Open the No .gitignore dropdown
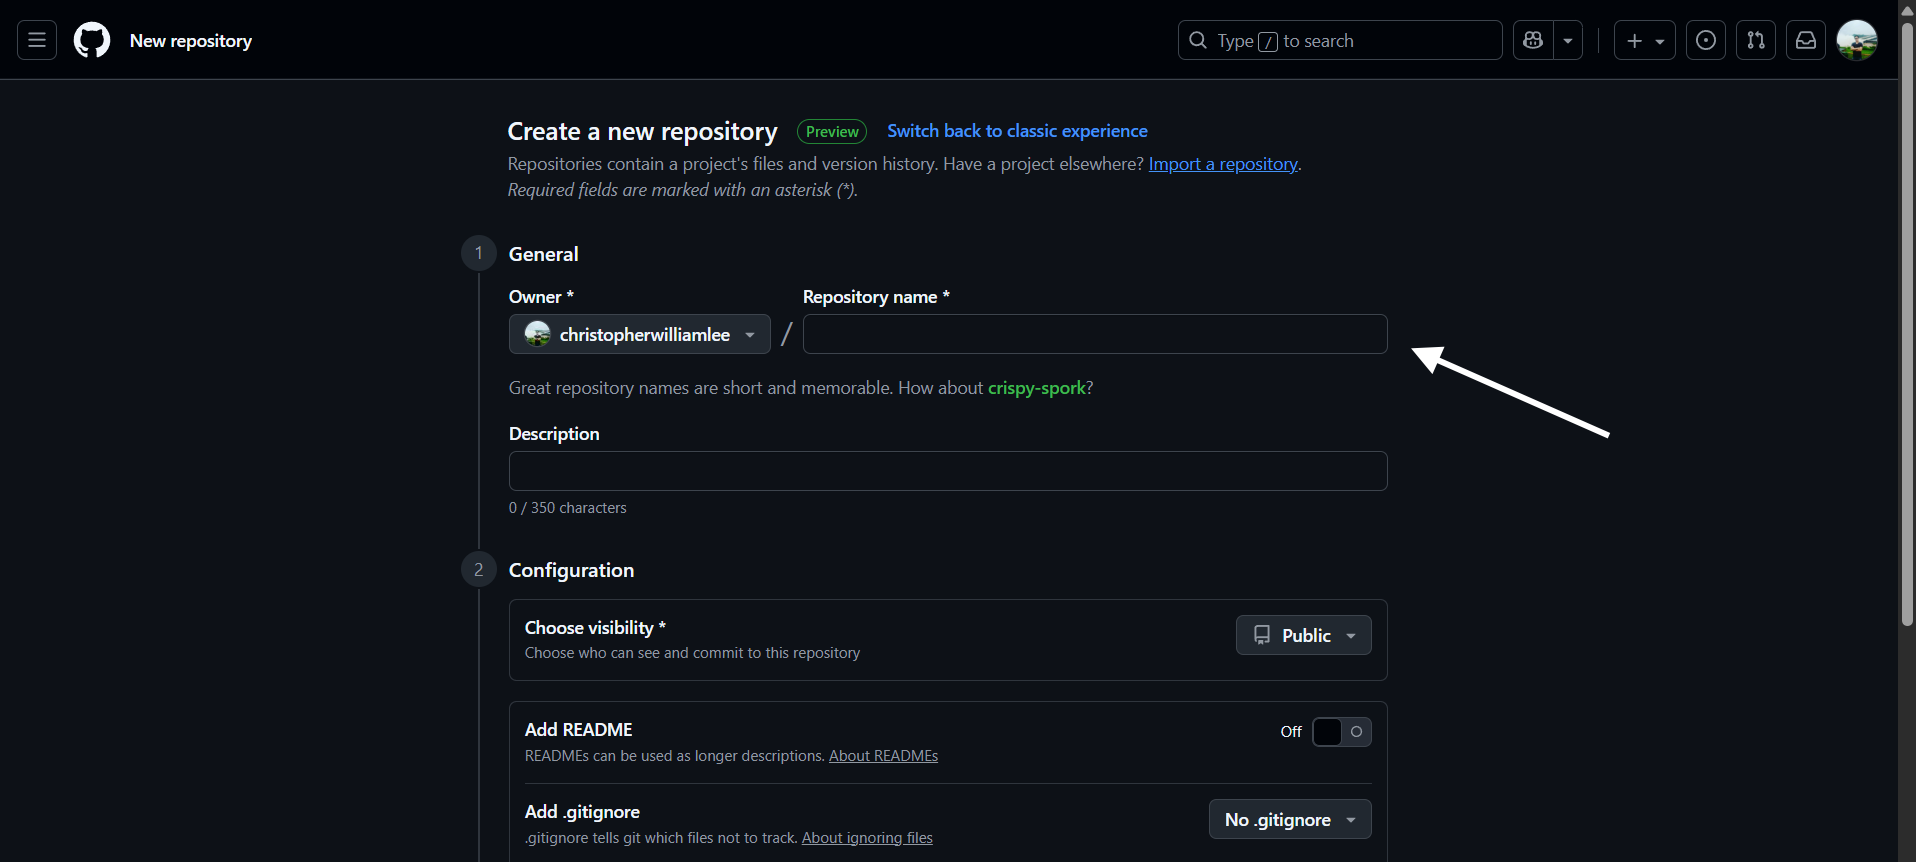 pyautogui.click(x=1290, y=819)
